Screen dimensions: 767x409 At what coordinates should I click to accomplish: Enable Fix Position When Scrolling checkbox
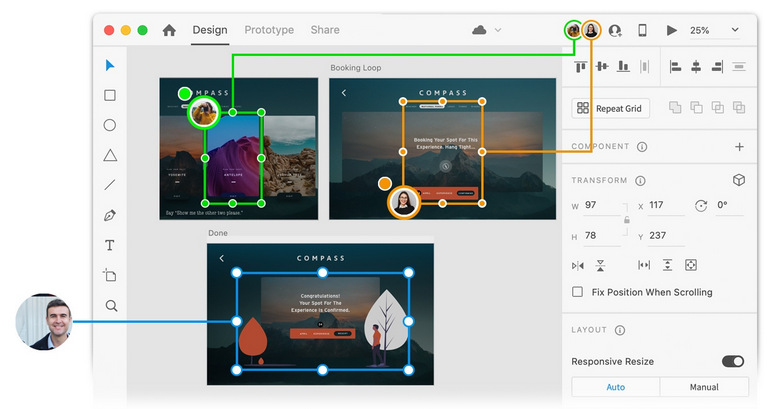pos(578,292)
